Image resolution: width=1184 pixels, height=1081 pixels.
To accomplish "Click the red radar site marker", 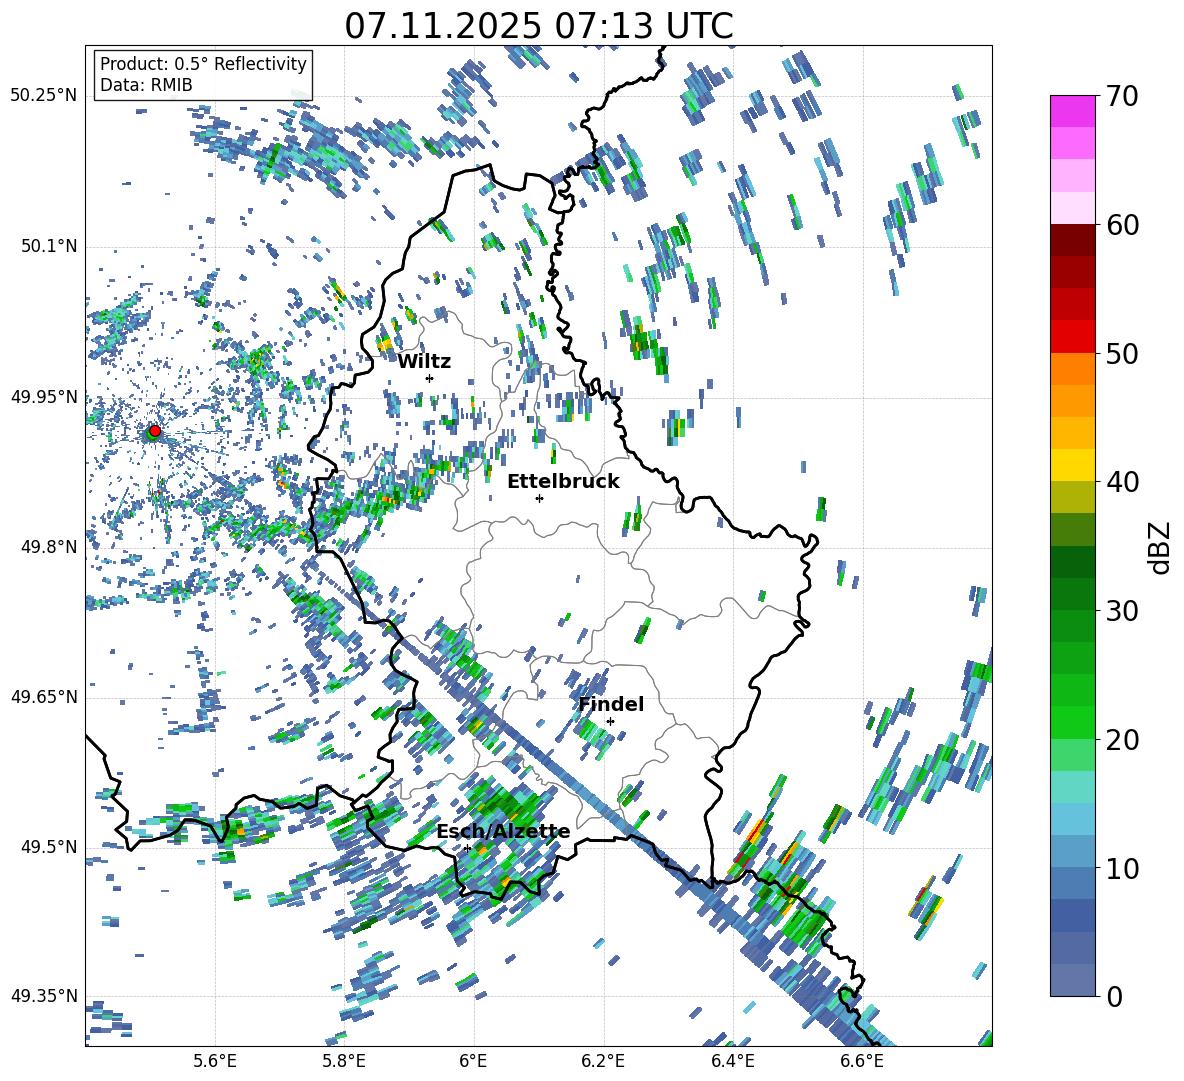I will (x=155, y=430).
